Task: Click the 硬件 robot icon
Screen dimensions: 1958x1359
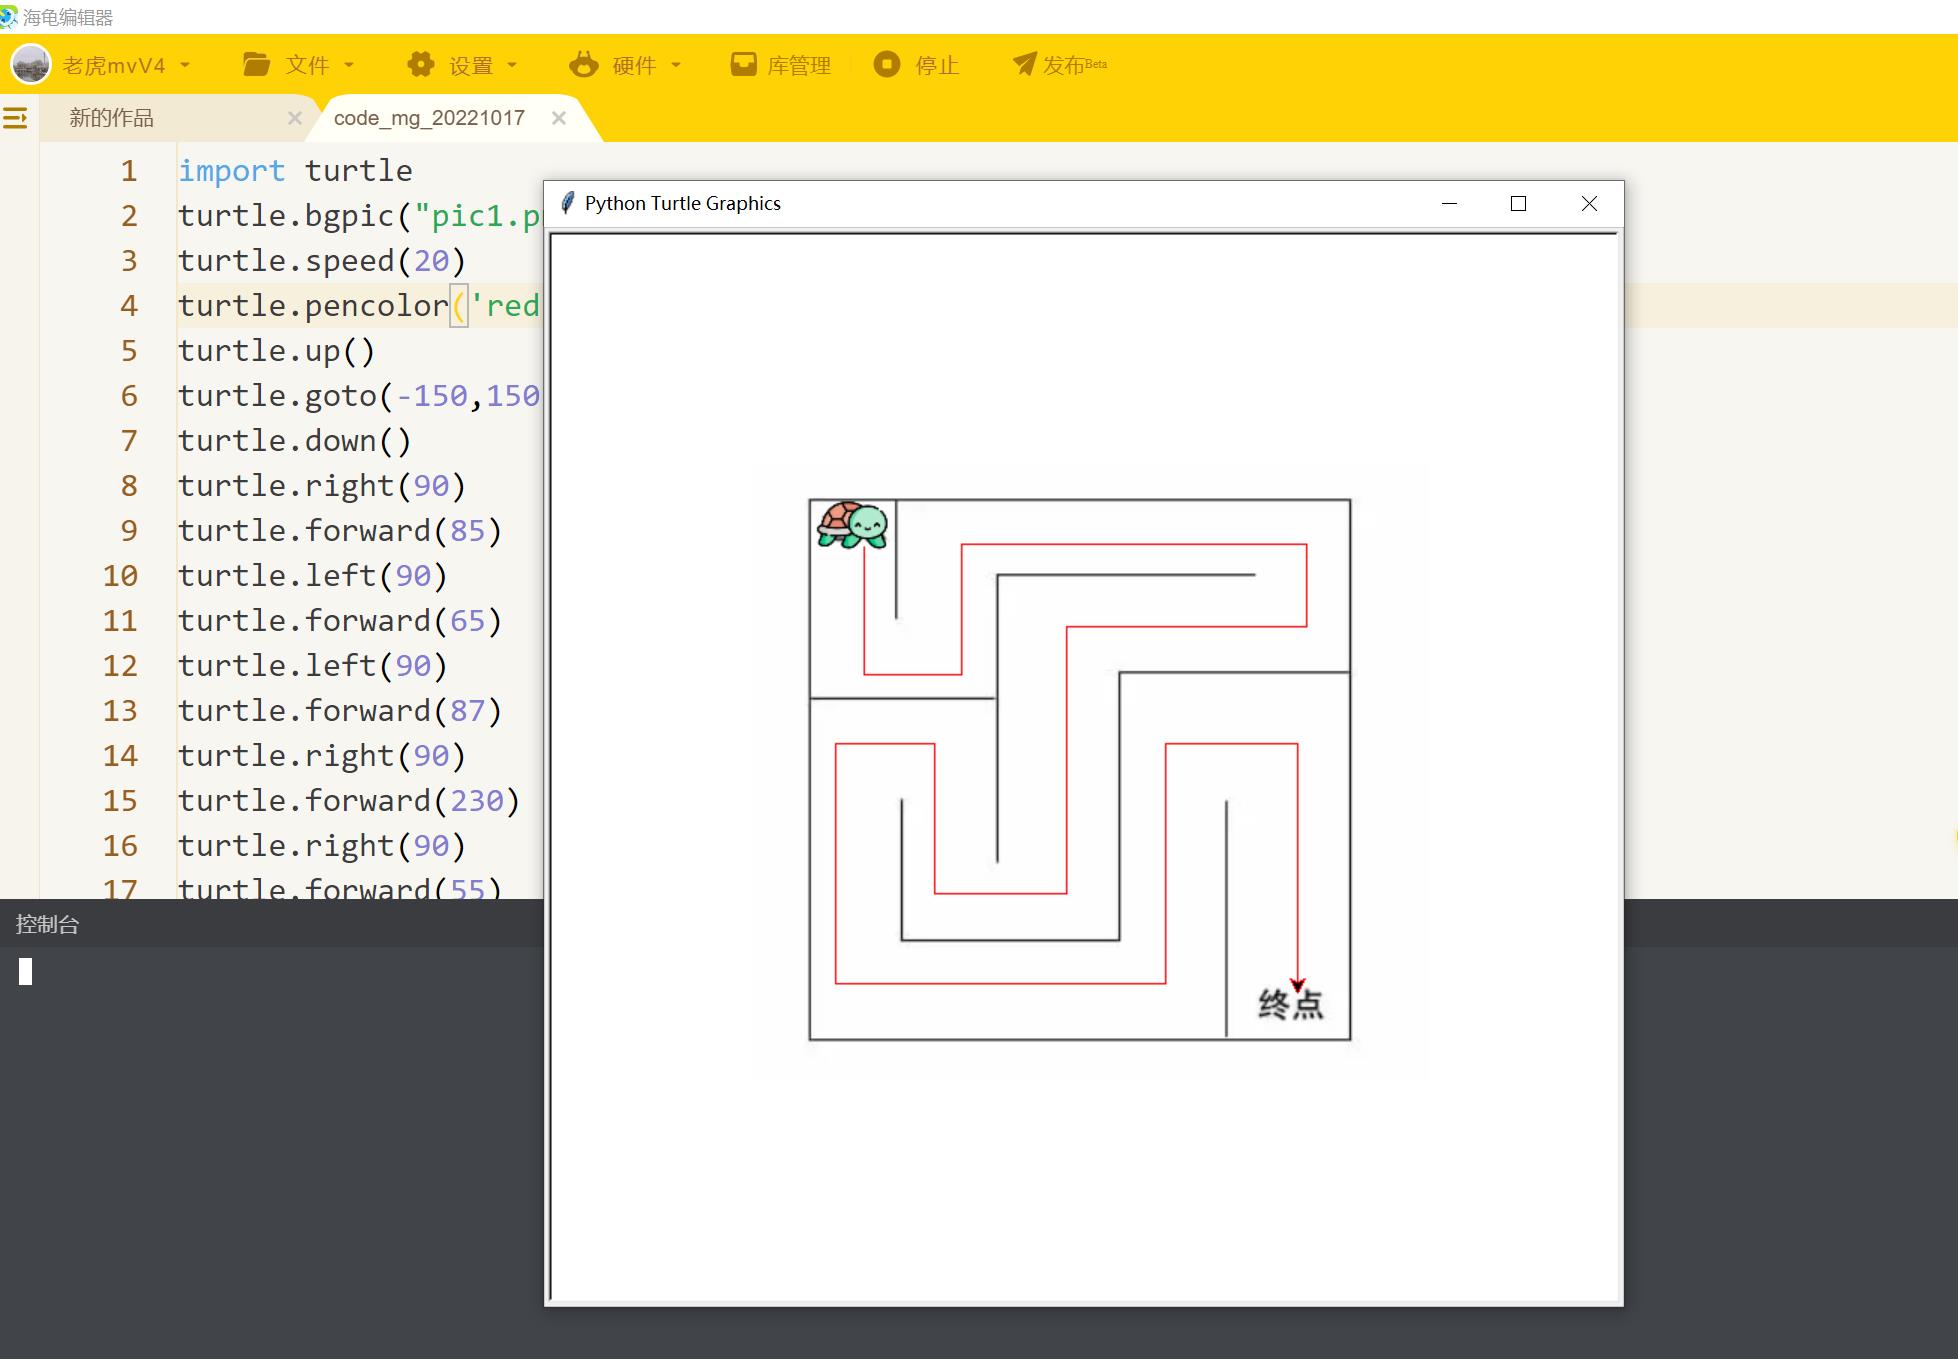Action: point(584,65)
